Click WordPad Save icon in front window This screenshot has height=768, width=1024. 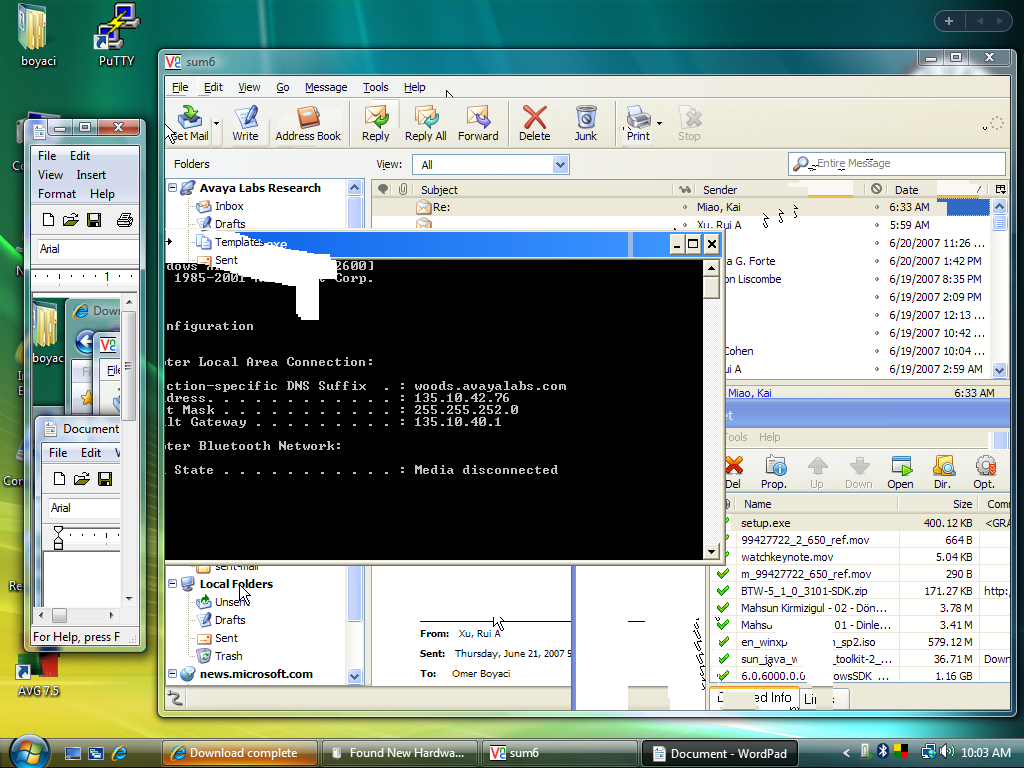pos(94,220)
